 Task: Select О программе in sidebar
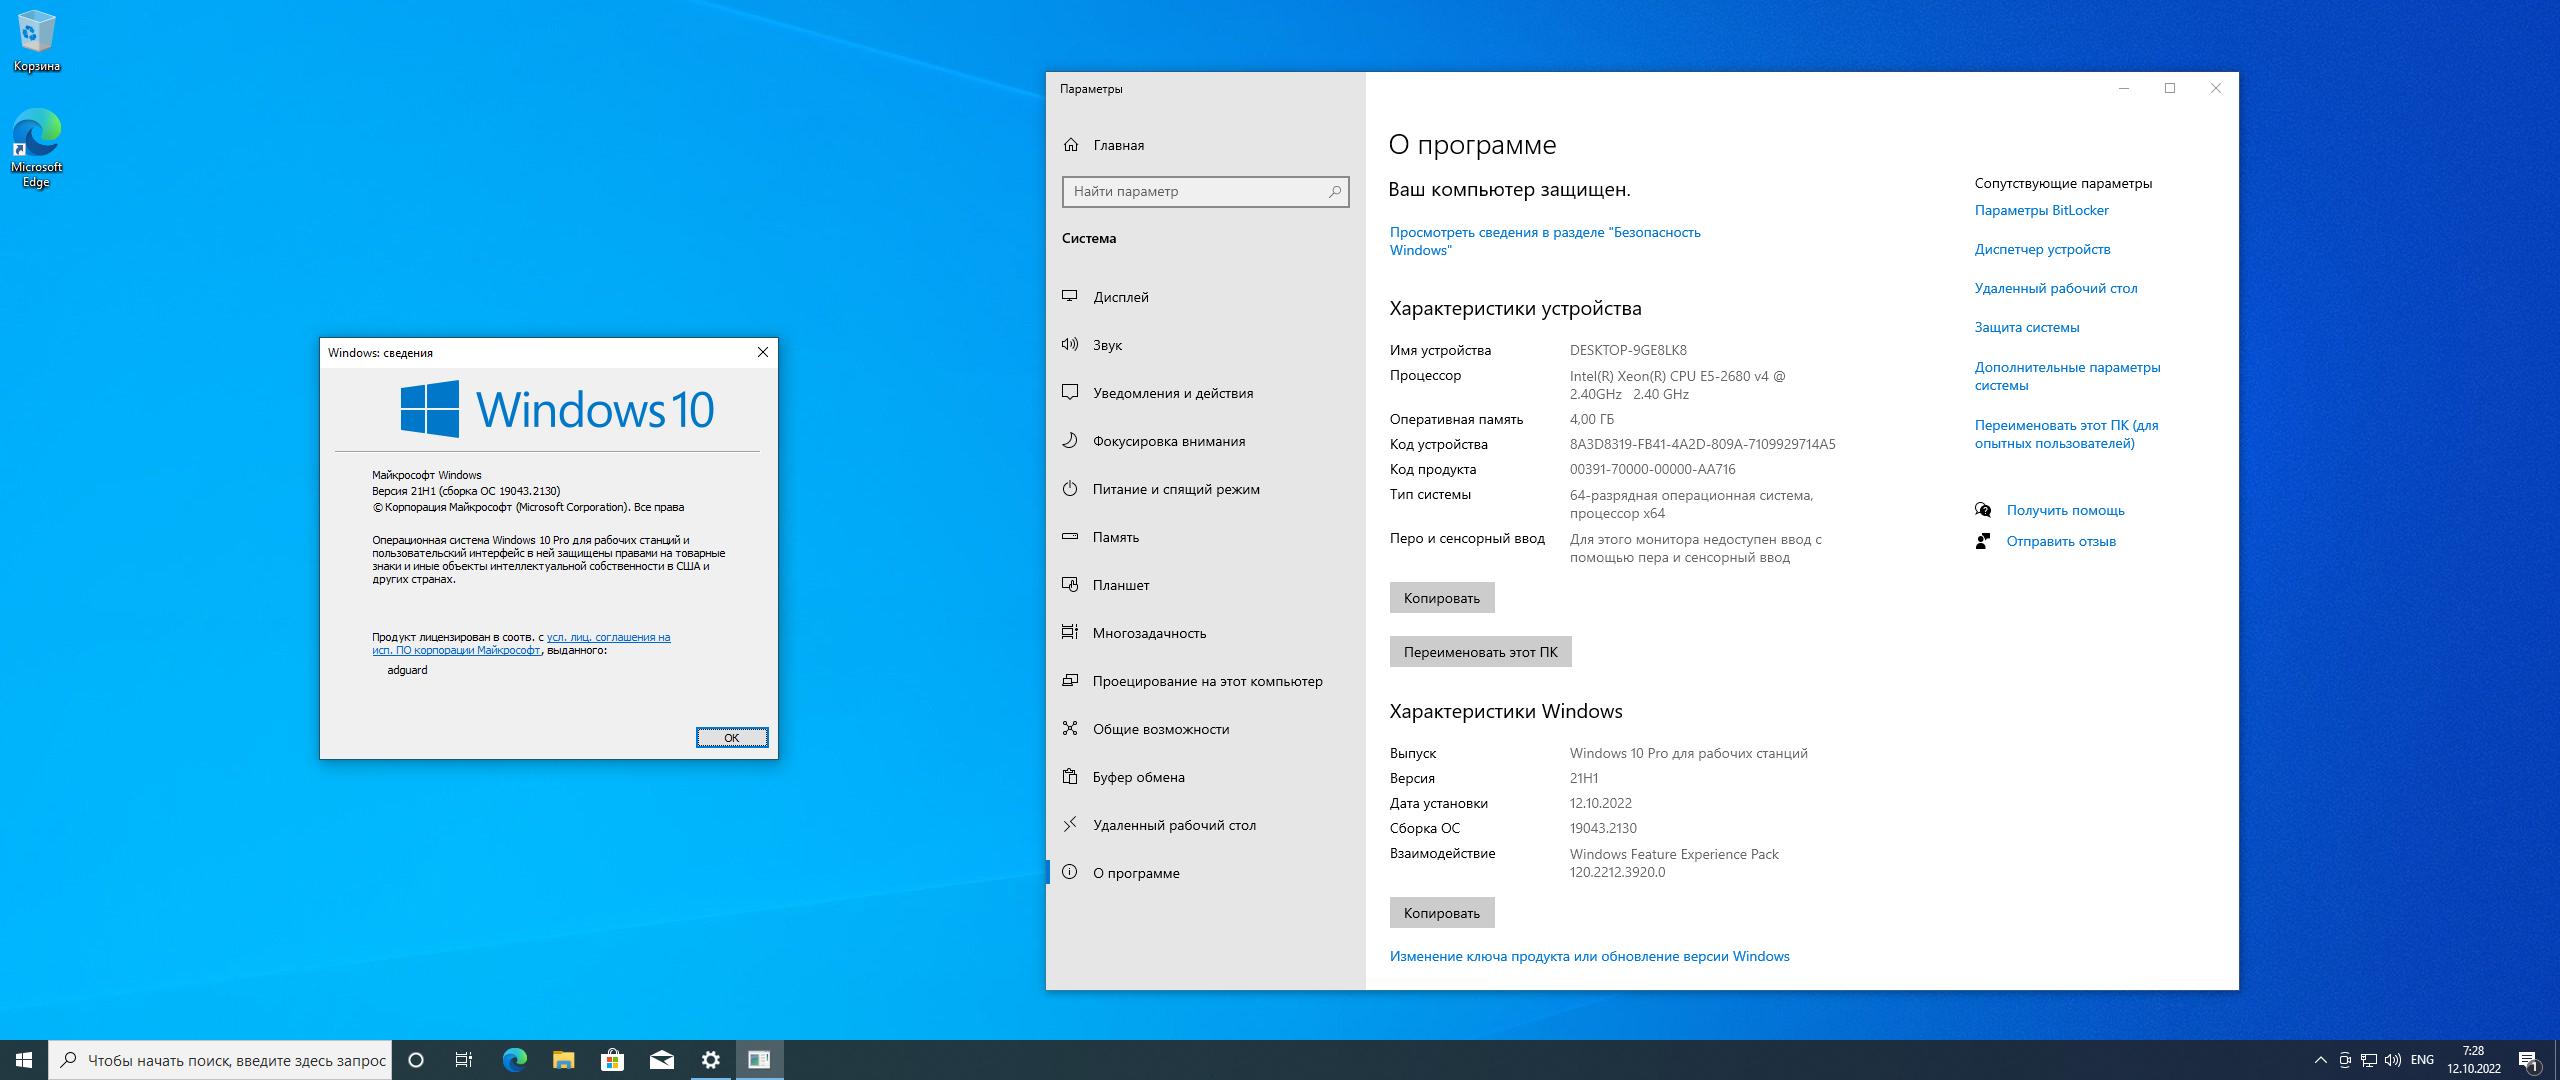[x=1205, y=873]
